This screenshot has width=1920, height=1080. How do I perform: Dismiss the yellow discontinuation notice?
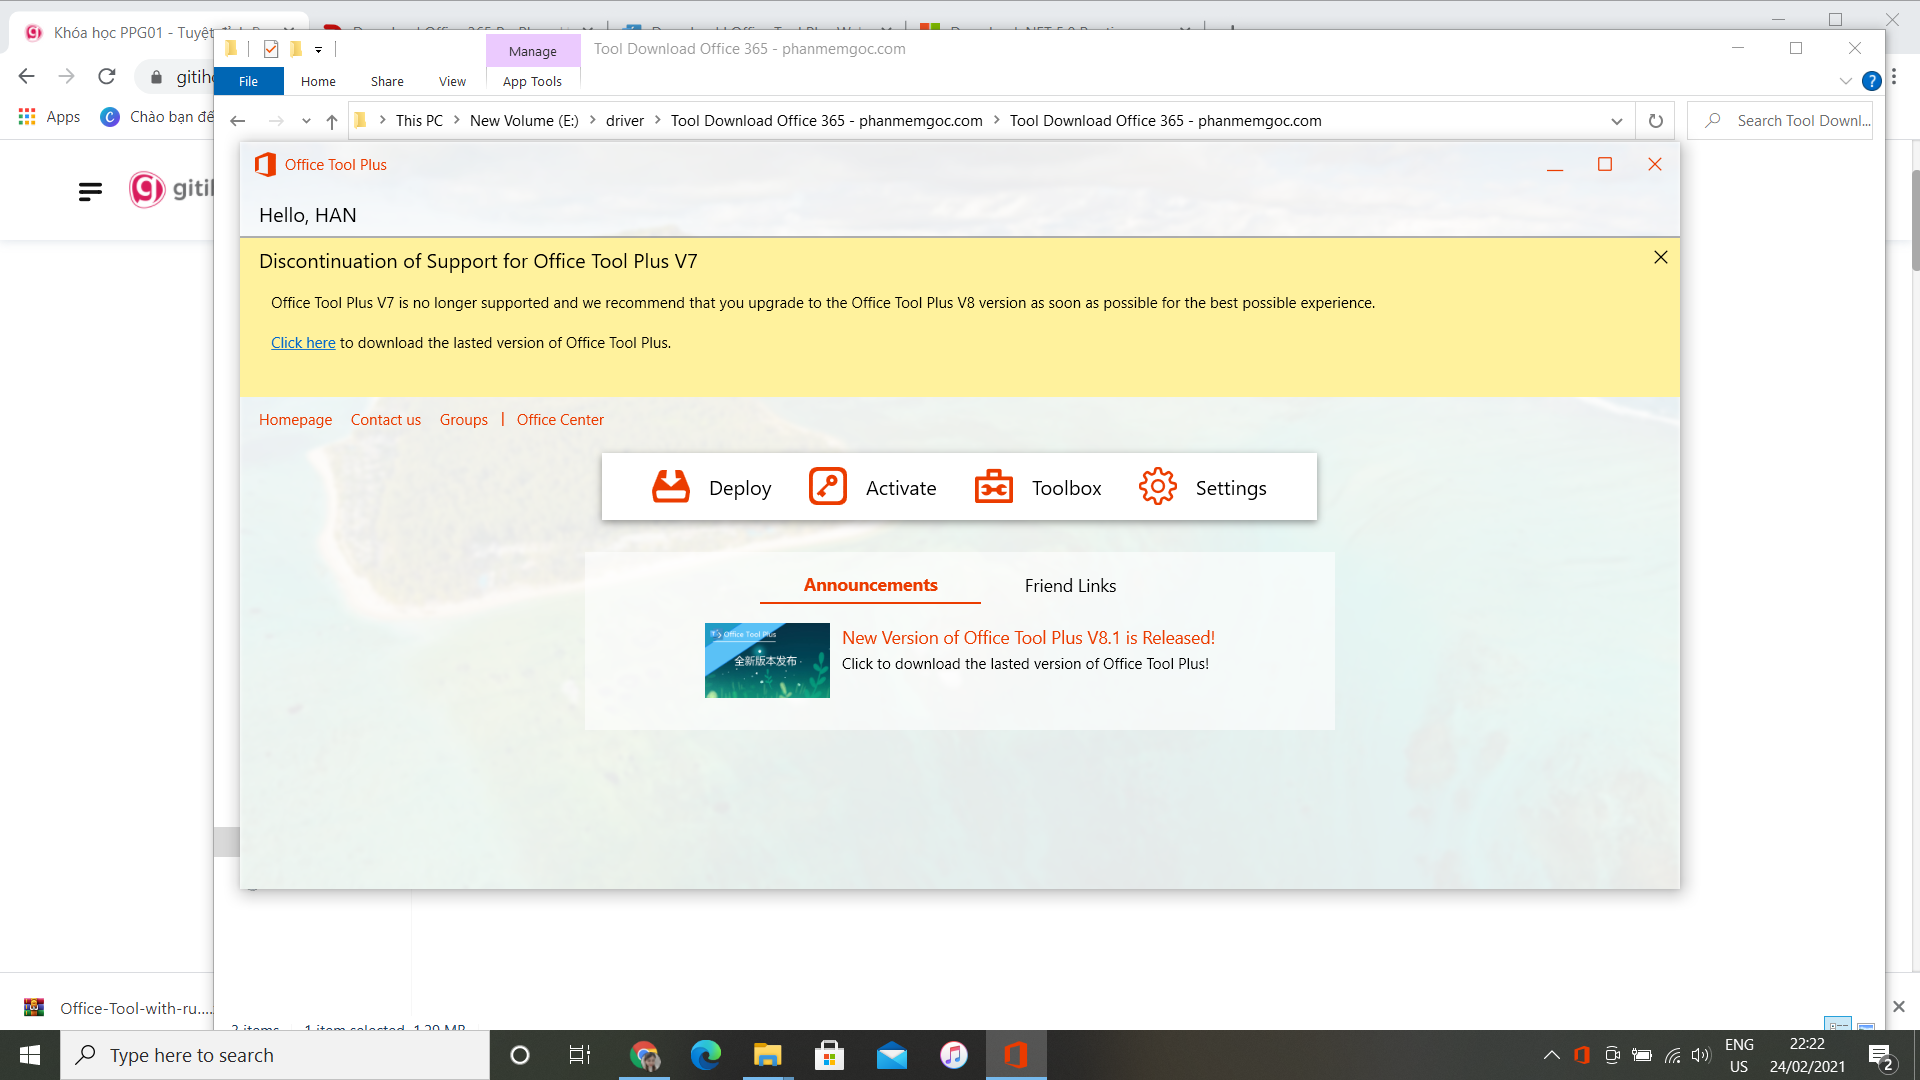tap(1661, 257)
